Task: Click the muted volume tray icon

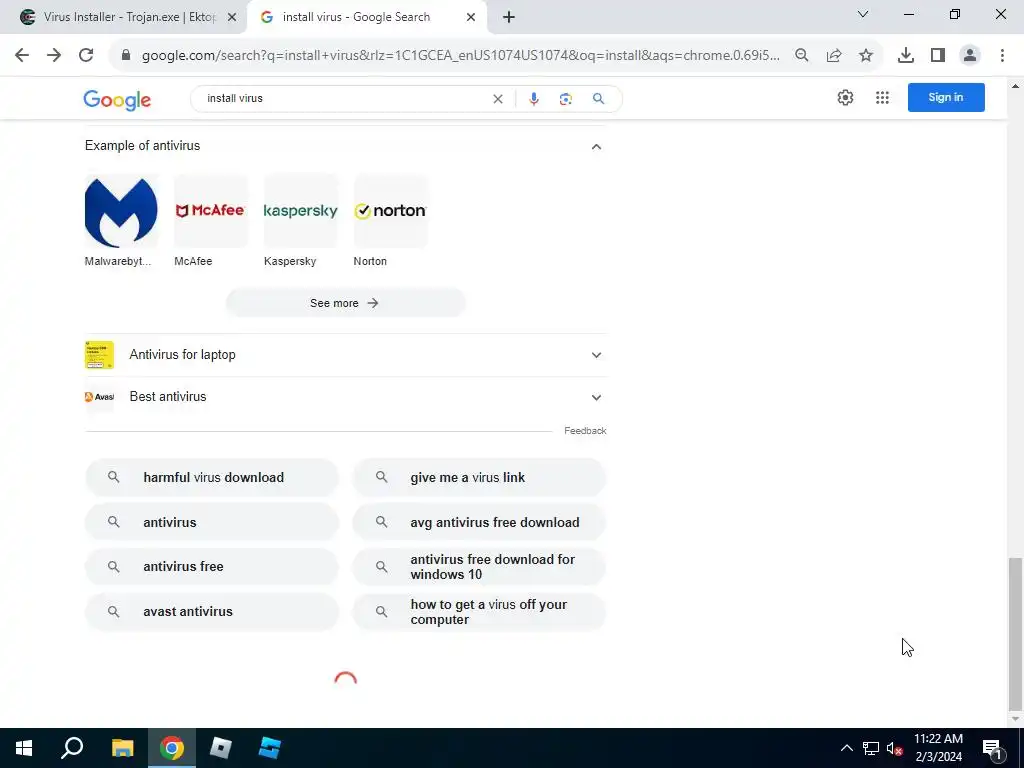Action: pos(894,748)
